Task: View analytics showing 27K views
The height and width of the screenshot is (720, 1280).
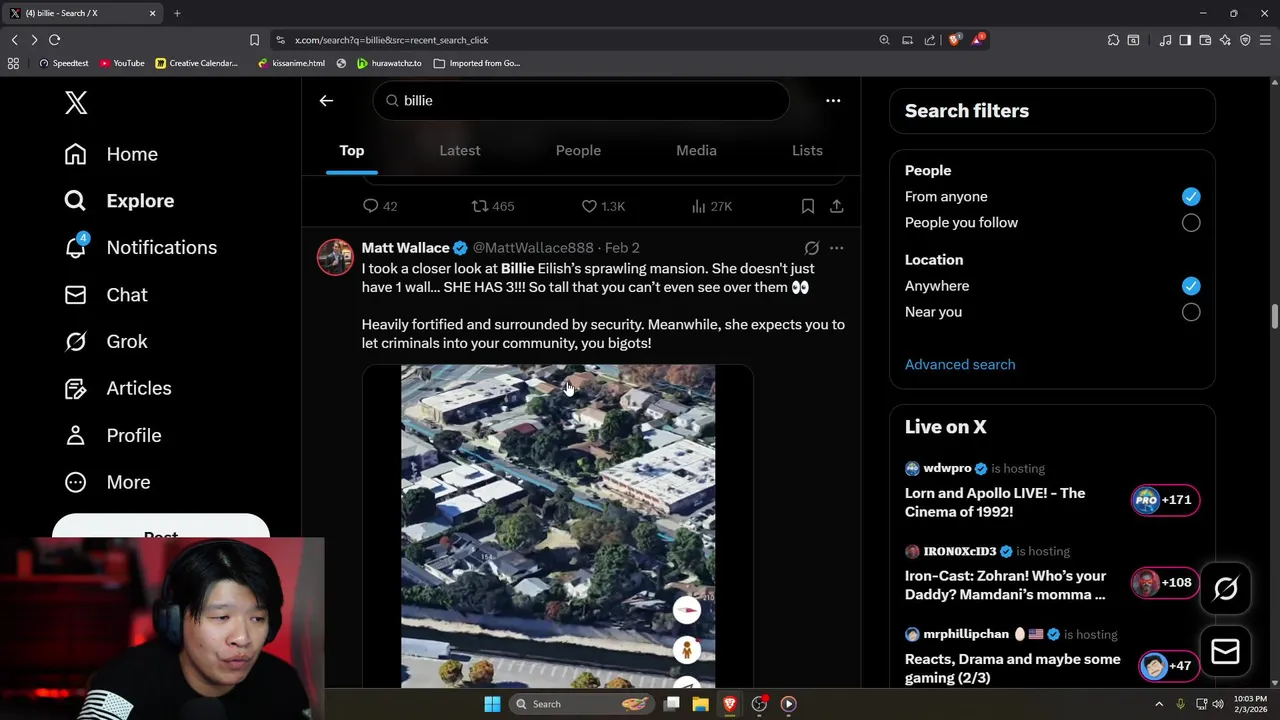Action: pyautogui.click(x=712, y=206)
